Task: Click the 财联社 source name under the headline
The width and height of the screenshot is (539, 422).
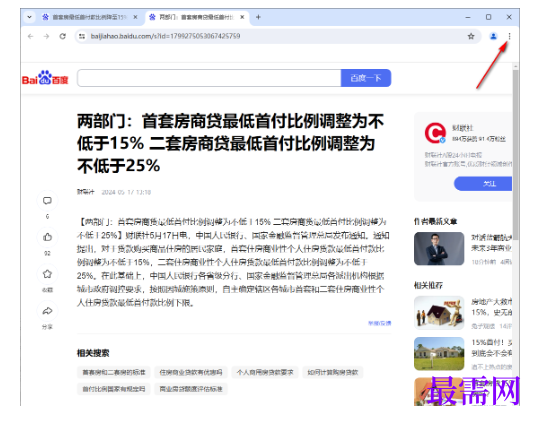Action: click(85, 192)
